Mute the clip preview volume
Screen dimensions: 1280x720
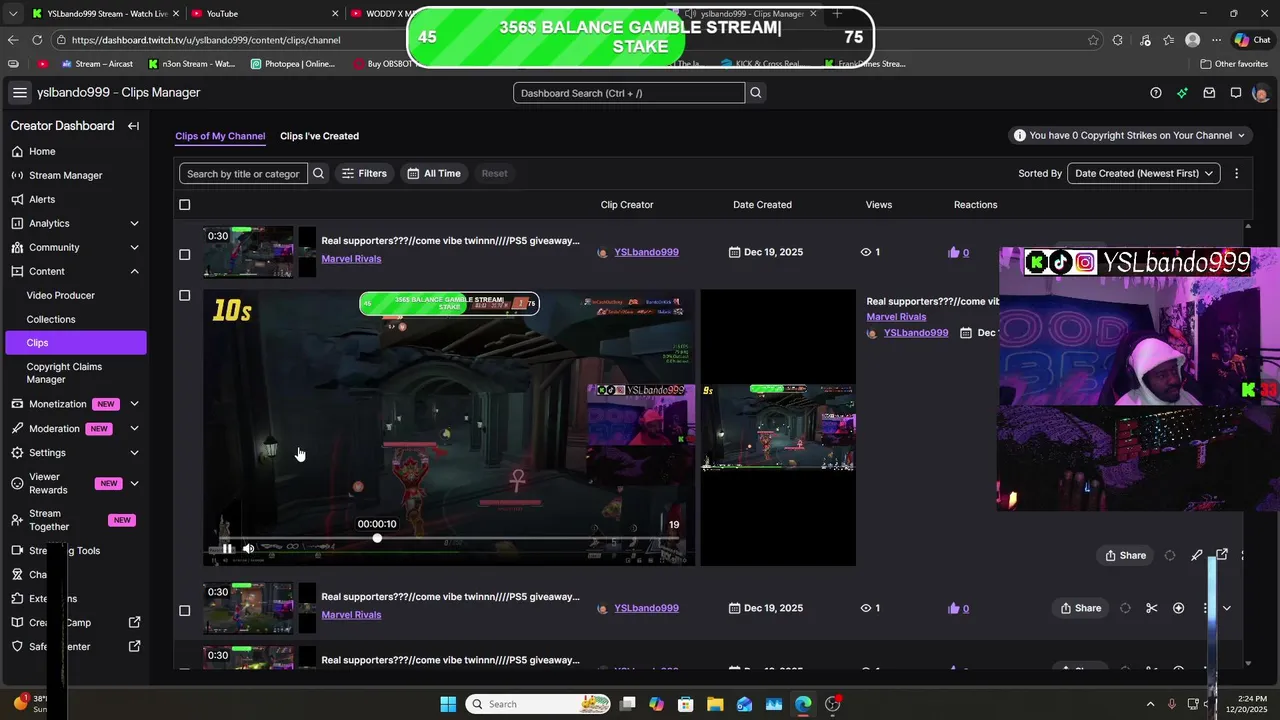coord(249,548)
